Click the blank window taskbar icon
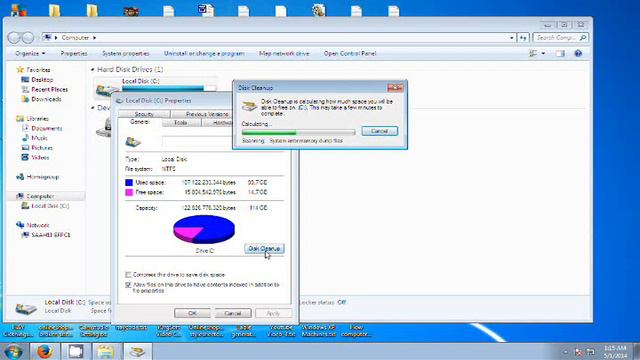This screenshot has width=640, height=360. click(x=76, y=351)
